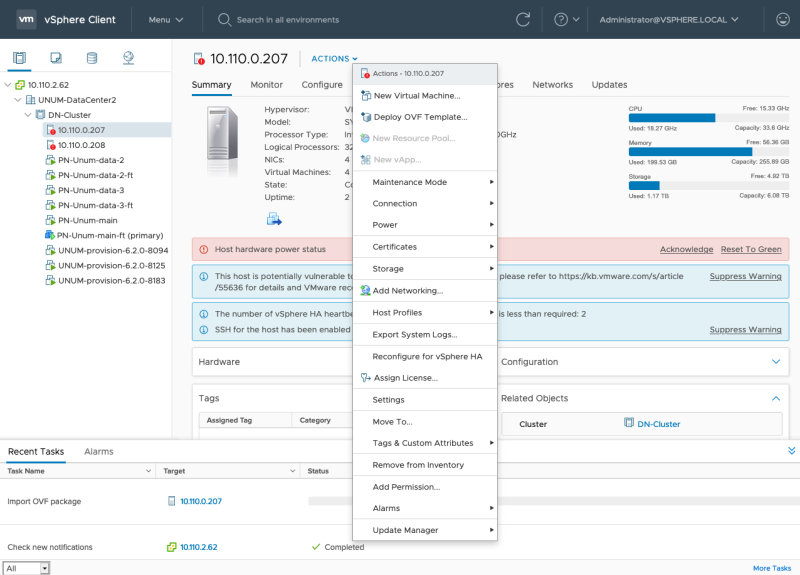This screenshot has height=575, width=800.
Task: Open the All tasks filter combo box
Action: click(x=27, y=568)
